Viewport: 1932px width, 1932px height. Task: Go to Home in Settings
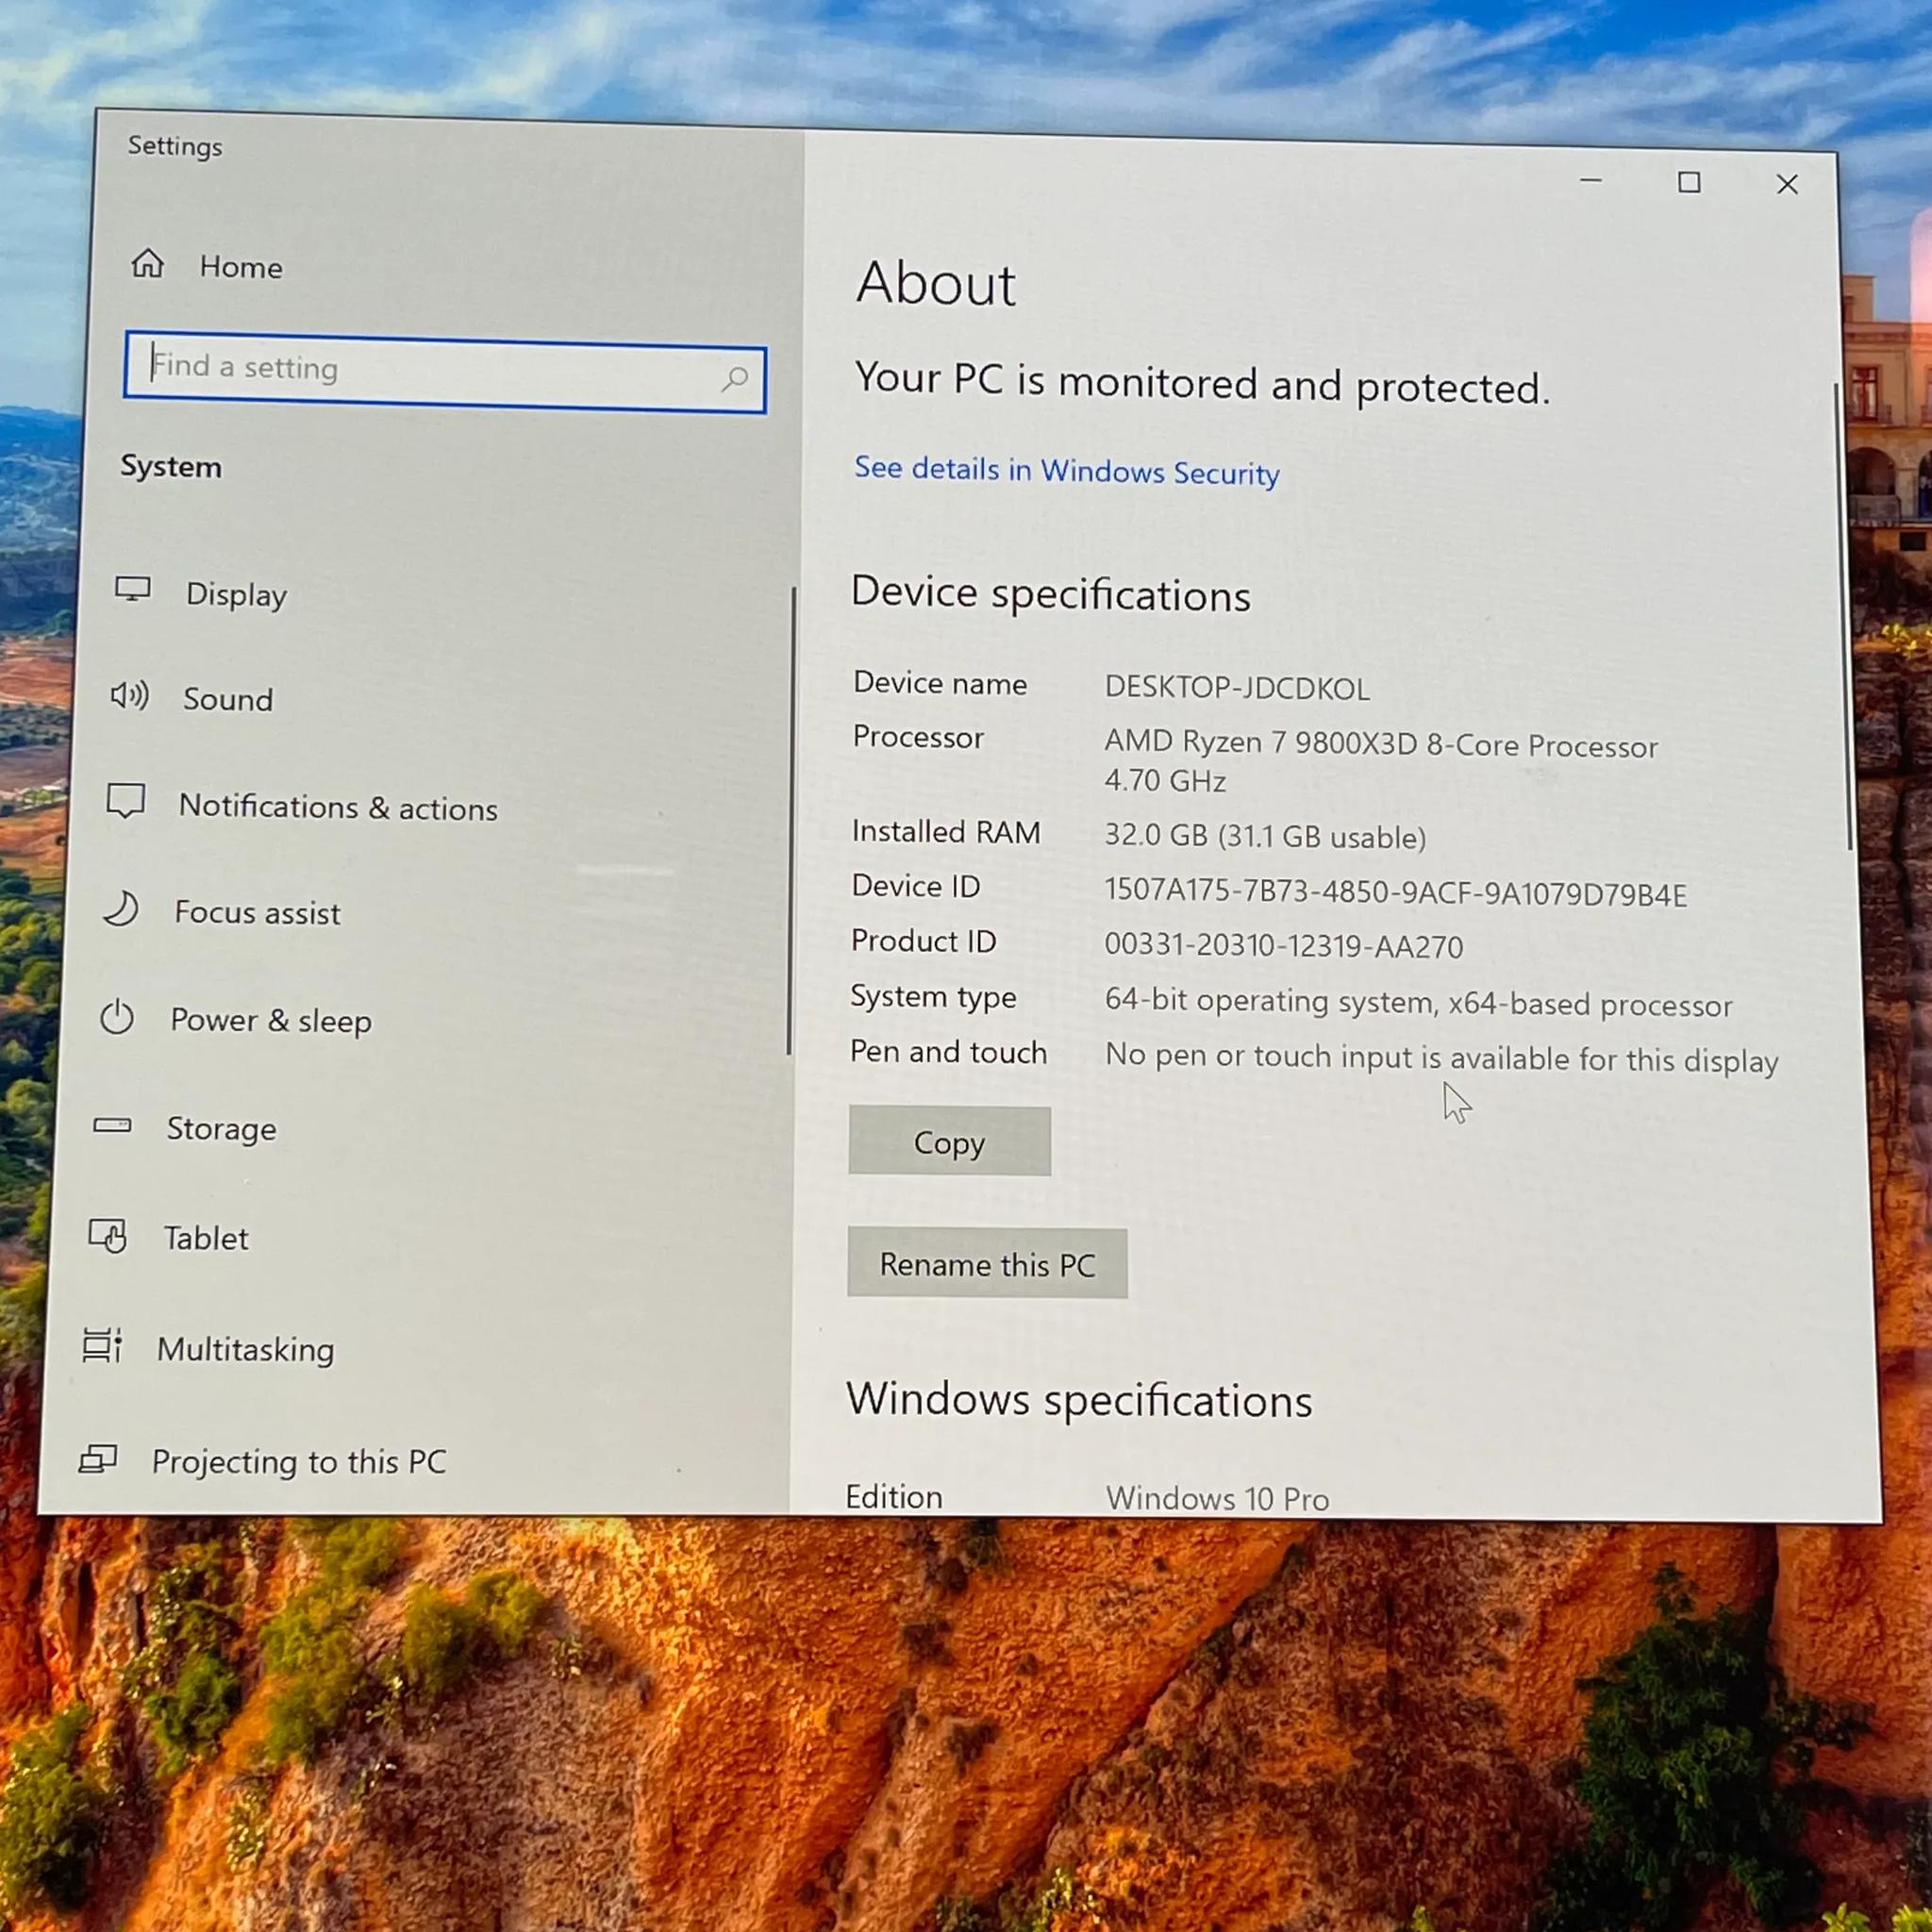241,267
